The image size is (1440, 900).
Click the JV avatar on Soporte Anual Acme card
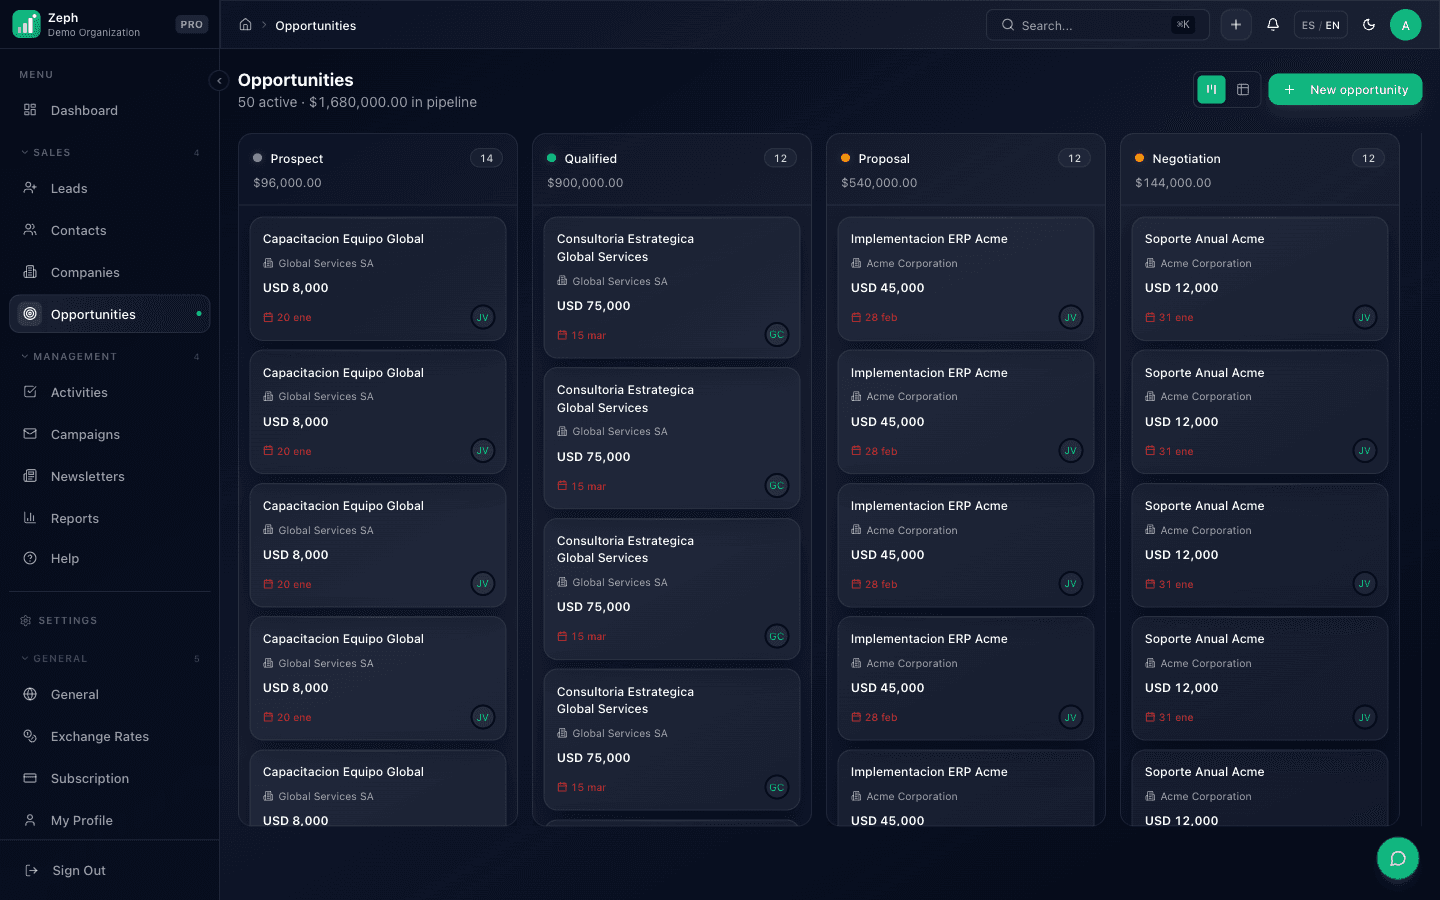click(x=1364, y=317)
